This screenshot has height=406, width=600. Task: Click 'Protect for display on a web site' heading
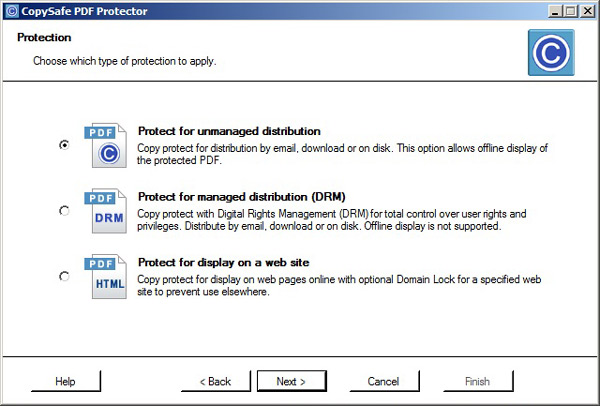(x=223, y=263)
